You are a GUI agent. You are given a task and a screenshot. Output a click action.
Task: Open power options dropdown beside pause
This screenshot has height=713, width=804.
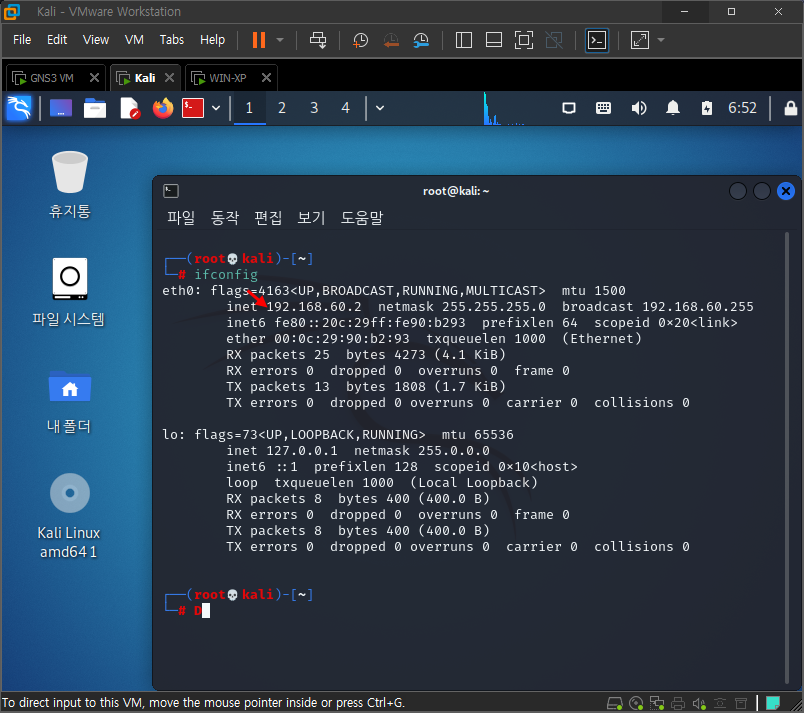[280, 40]
